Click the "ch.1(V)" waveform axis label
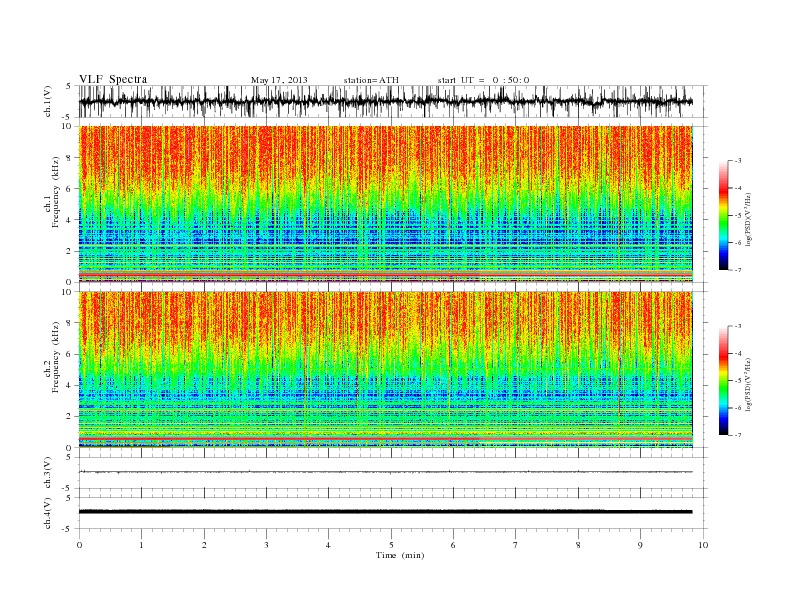 (48, 101)
